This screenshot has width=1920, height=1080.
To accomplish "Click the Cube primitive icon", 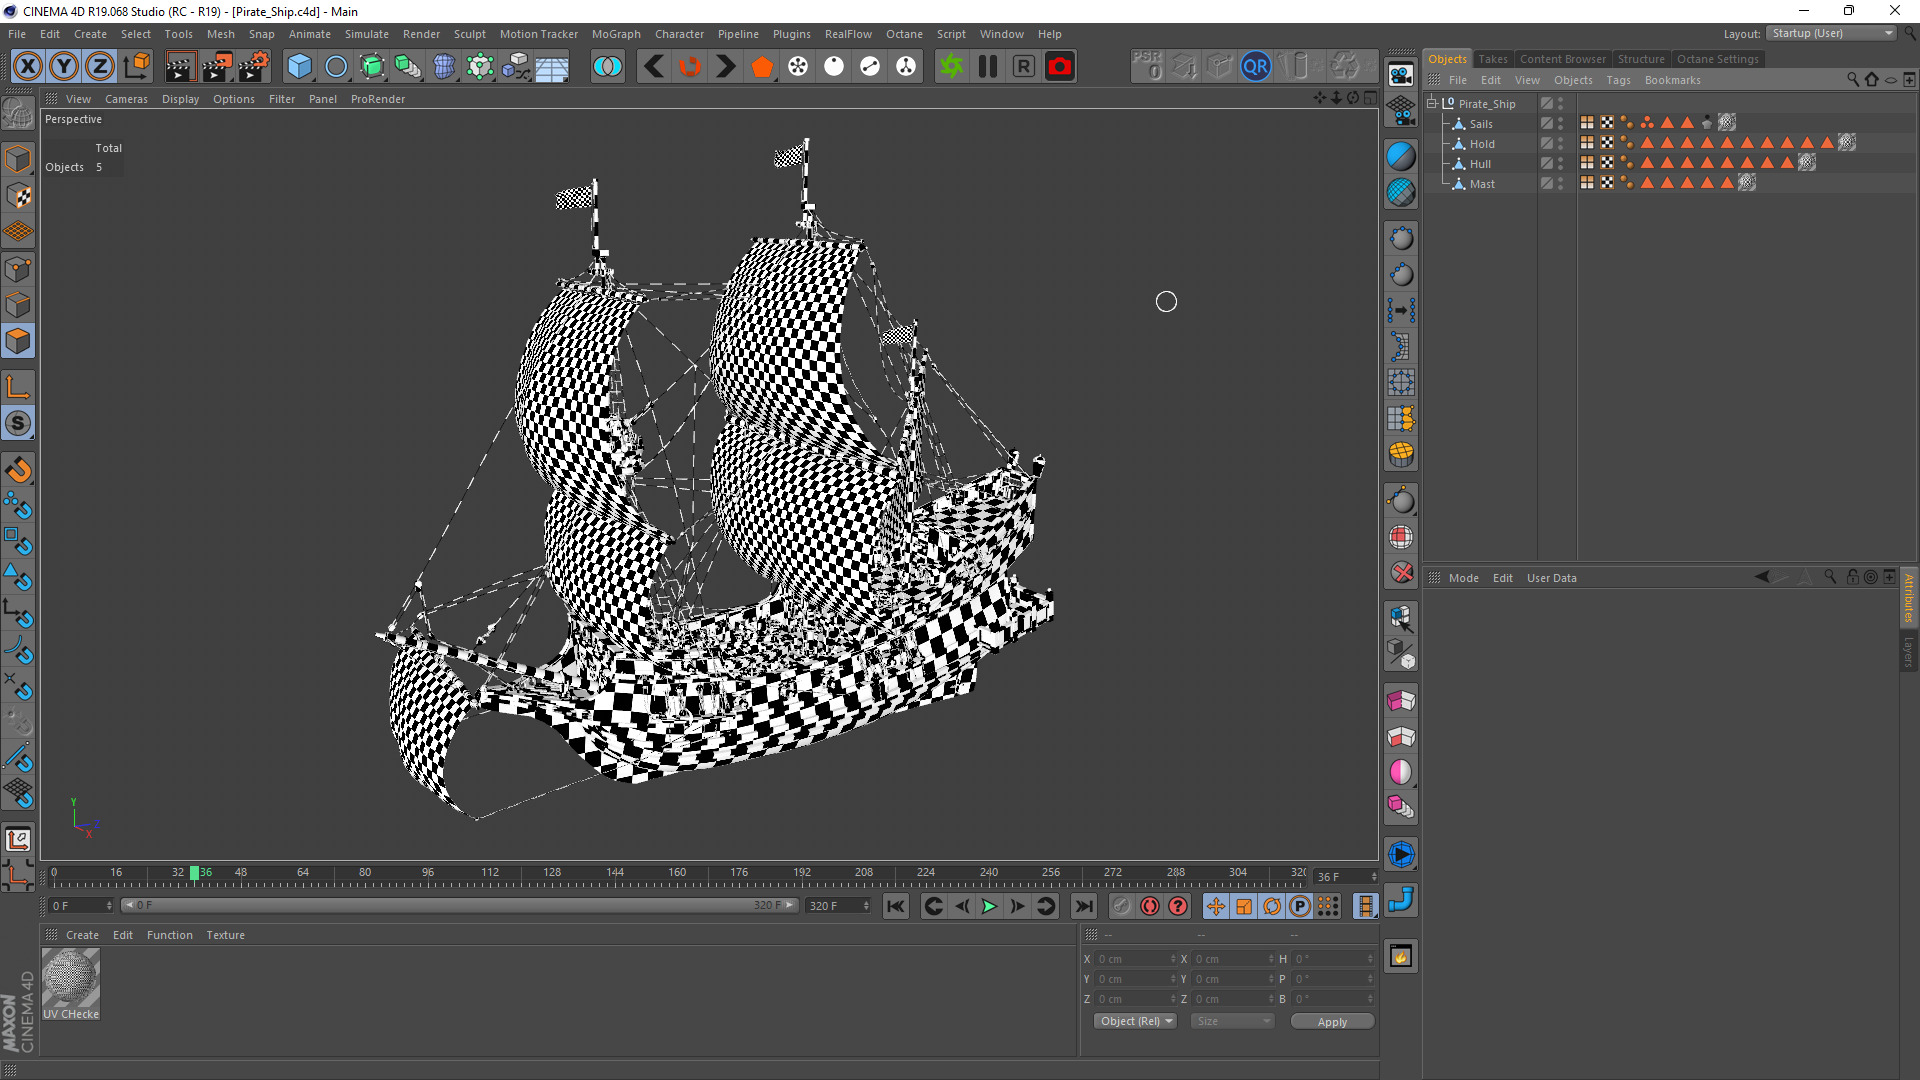I will tap(299, 66).
